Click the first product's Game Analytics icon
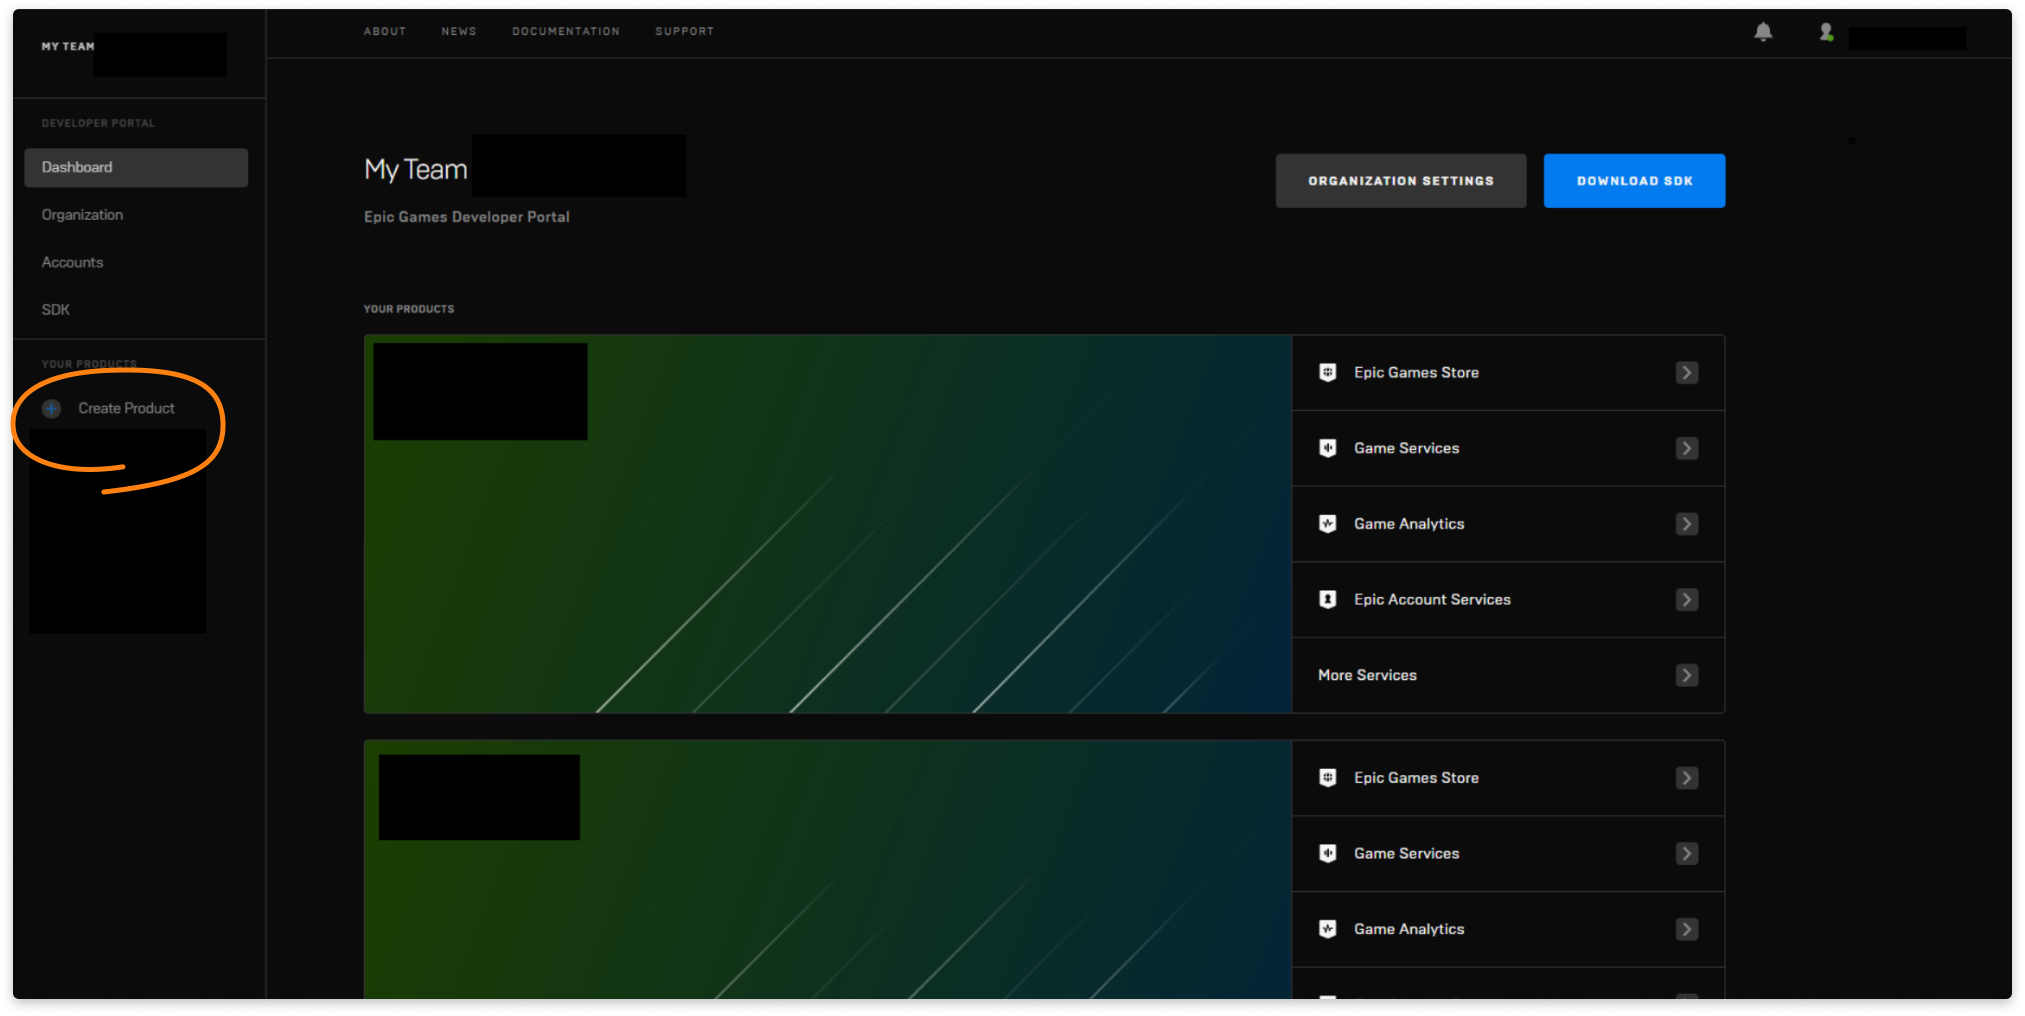This screenshot has width=2025, height=1016. point(1327,524)
